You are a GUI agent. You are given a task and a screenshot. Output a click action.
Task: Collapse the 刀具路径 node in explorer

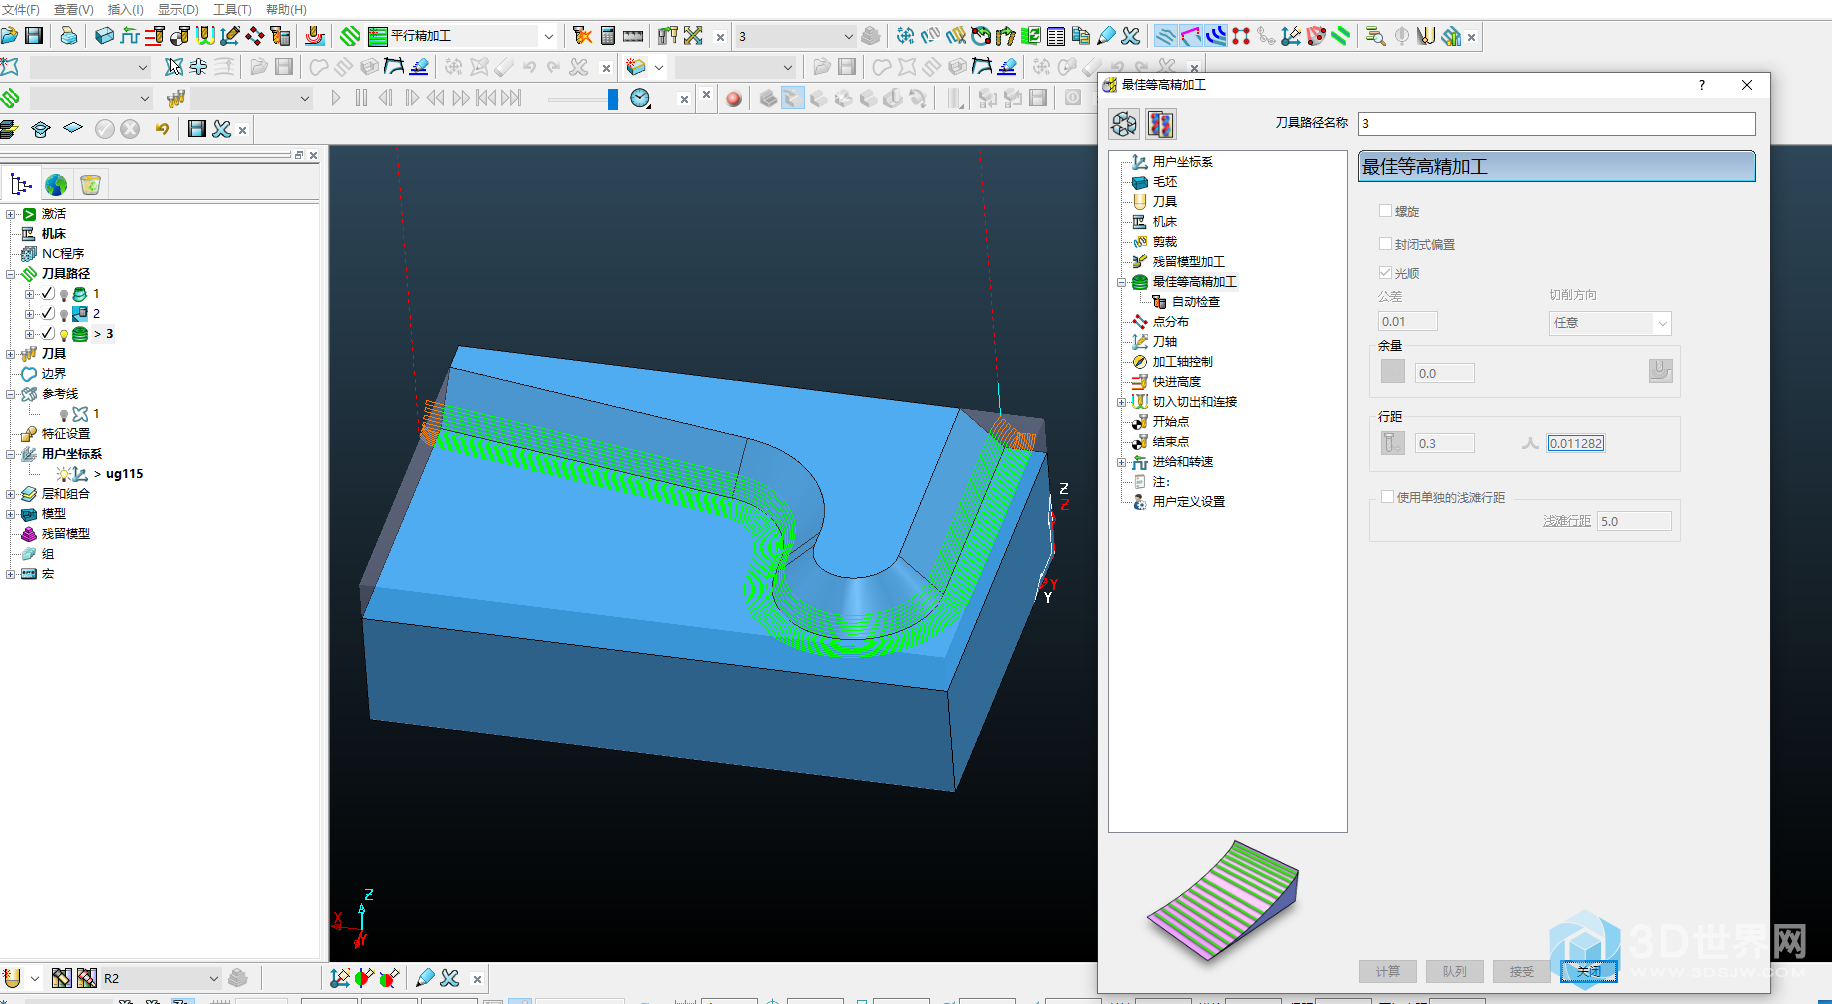(x=11, y=274)
